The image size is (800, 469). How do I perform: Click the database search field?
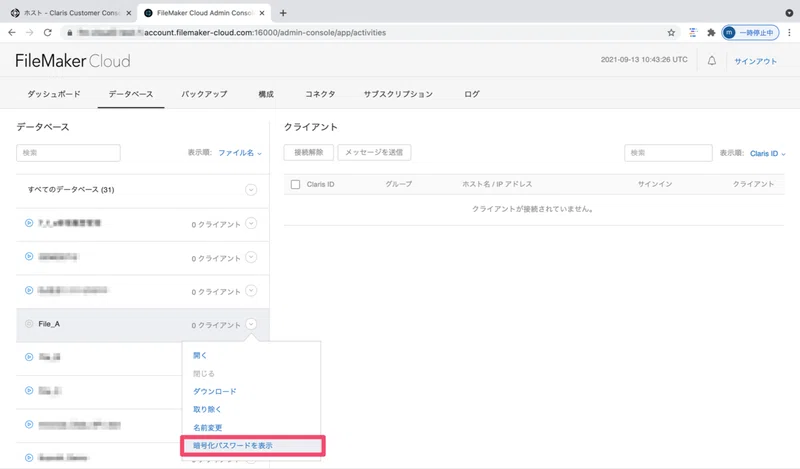[68, 153]
